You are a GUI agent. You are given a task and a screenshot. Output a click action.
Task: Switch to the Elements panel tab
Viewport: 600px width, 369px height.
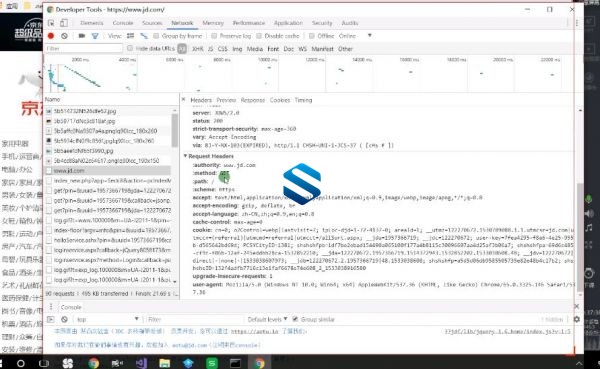[92, 23]
